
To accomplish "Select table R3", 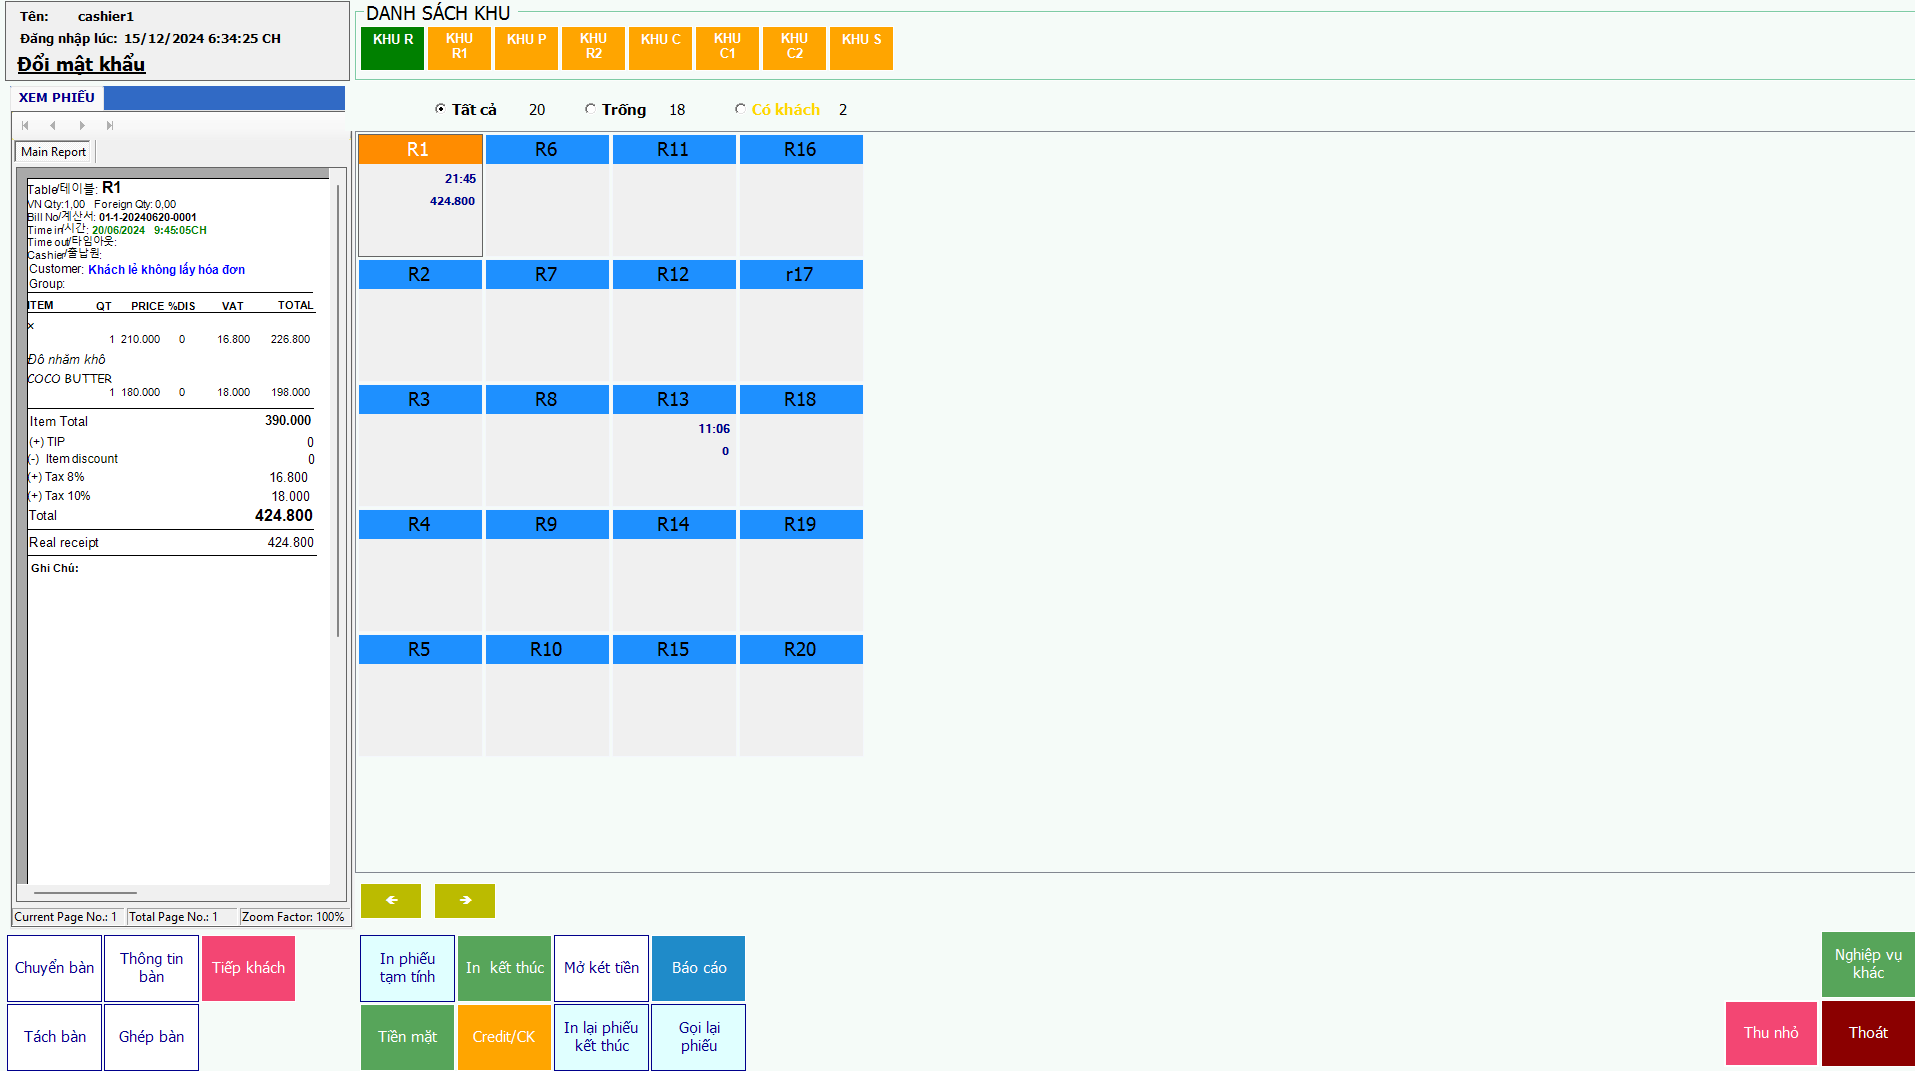I will click(420, 445).
